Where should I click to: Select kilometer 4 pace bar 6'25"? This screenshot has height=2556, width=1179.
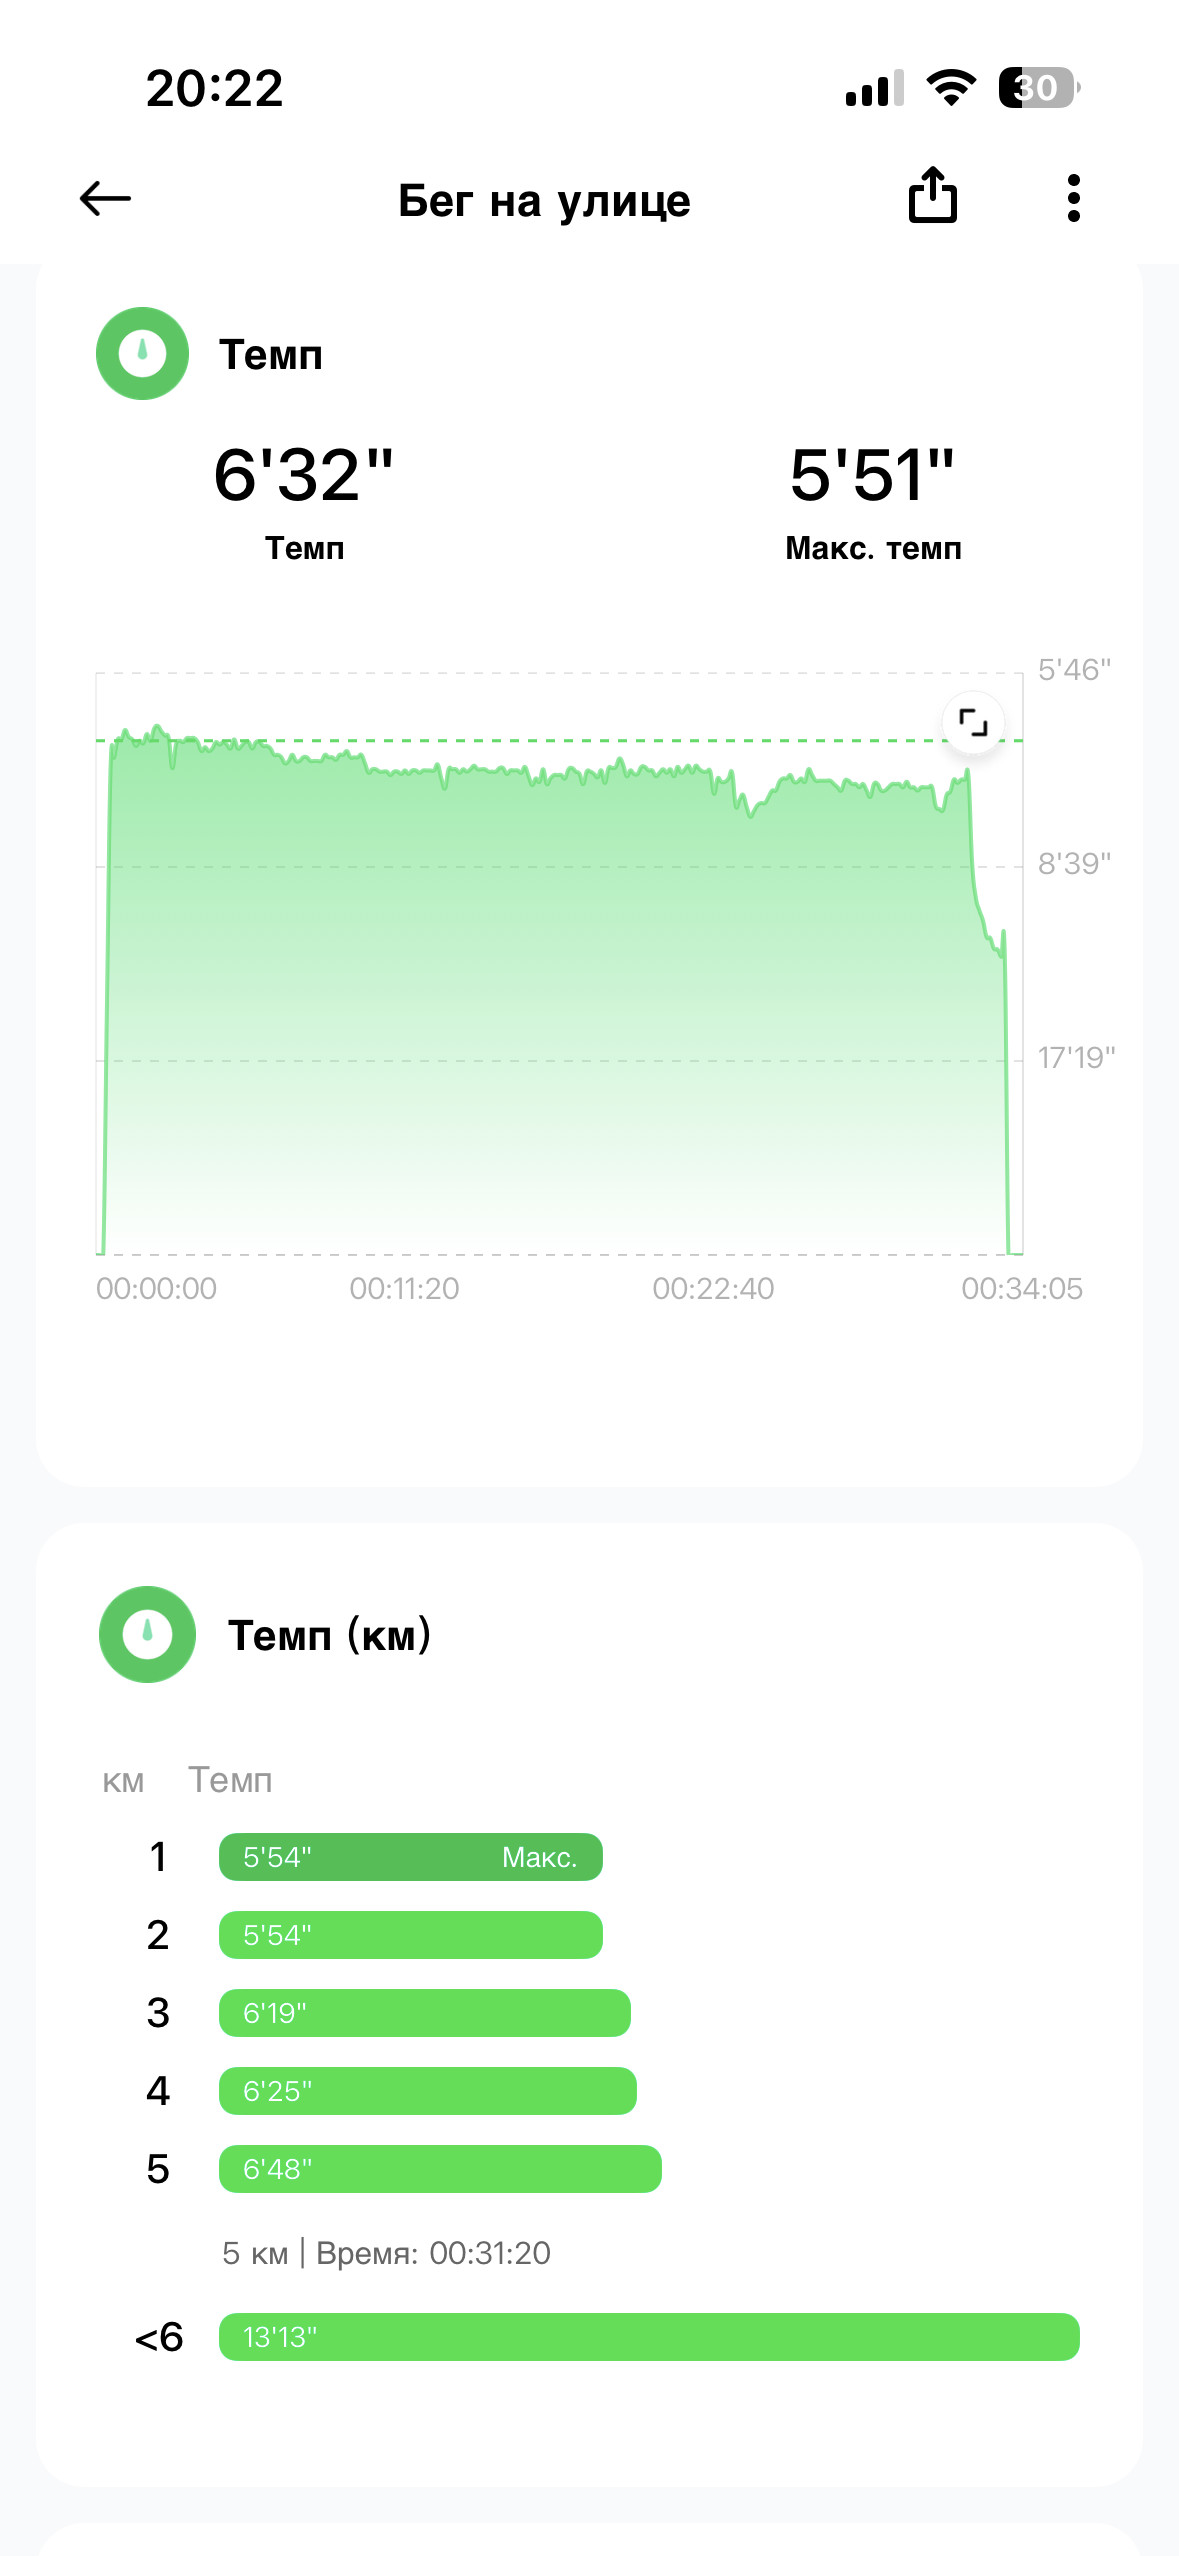(x=428, y=2091)
